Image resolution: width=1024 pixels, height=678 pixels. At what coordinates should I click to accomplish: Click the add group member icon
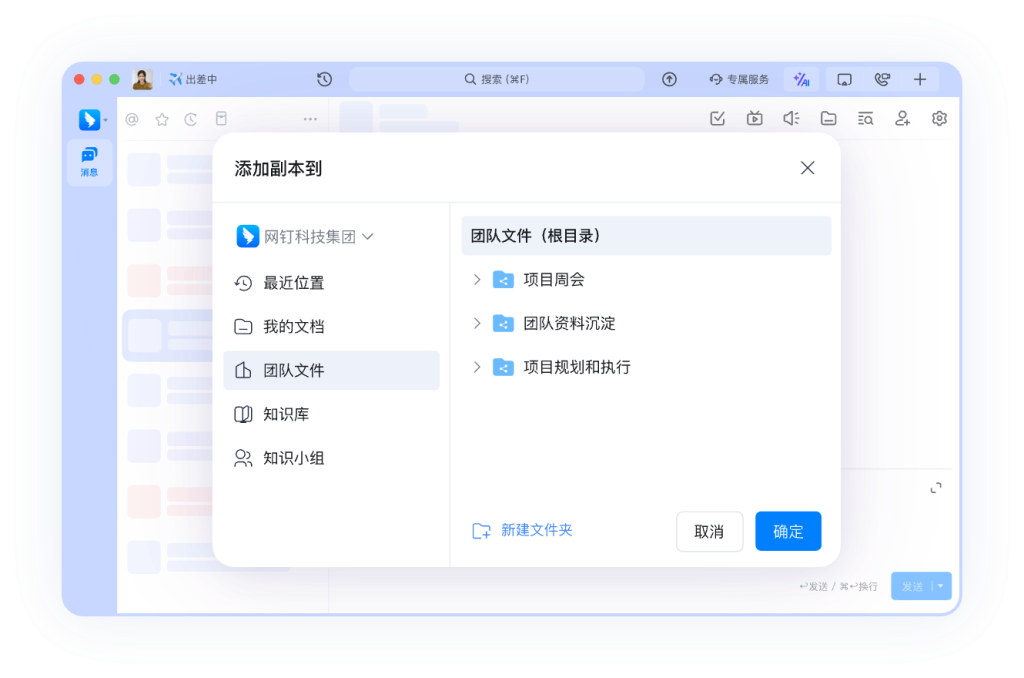tap(902, 118)
